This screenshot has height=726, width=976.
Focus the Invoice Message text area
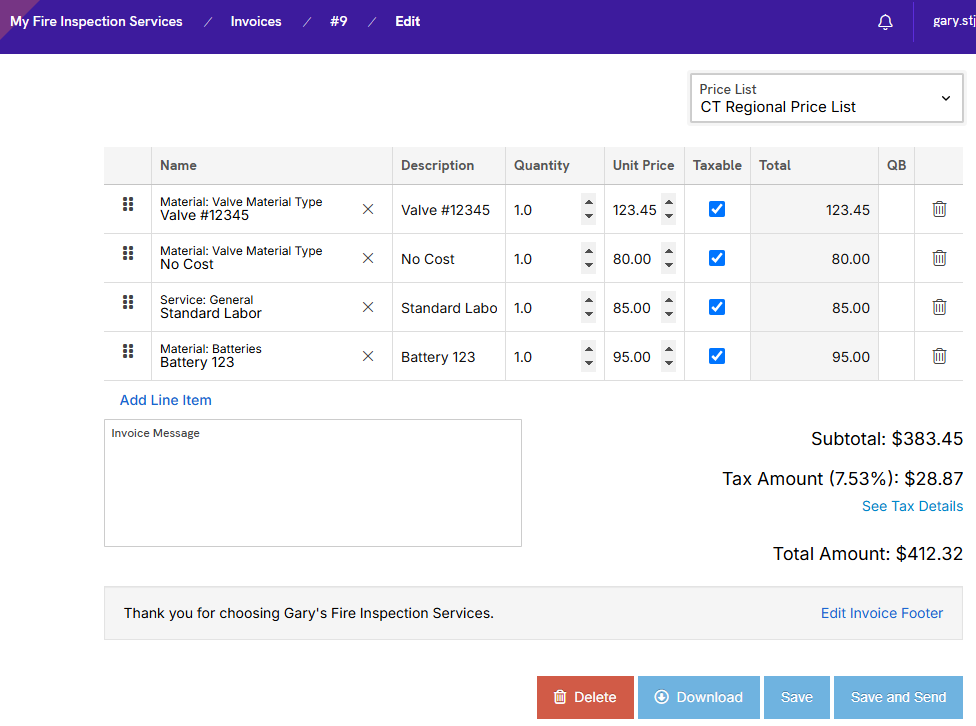tap(313, 483)
